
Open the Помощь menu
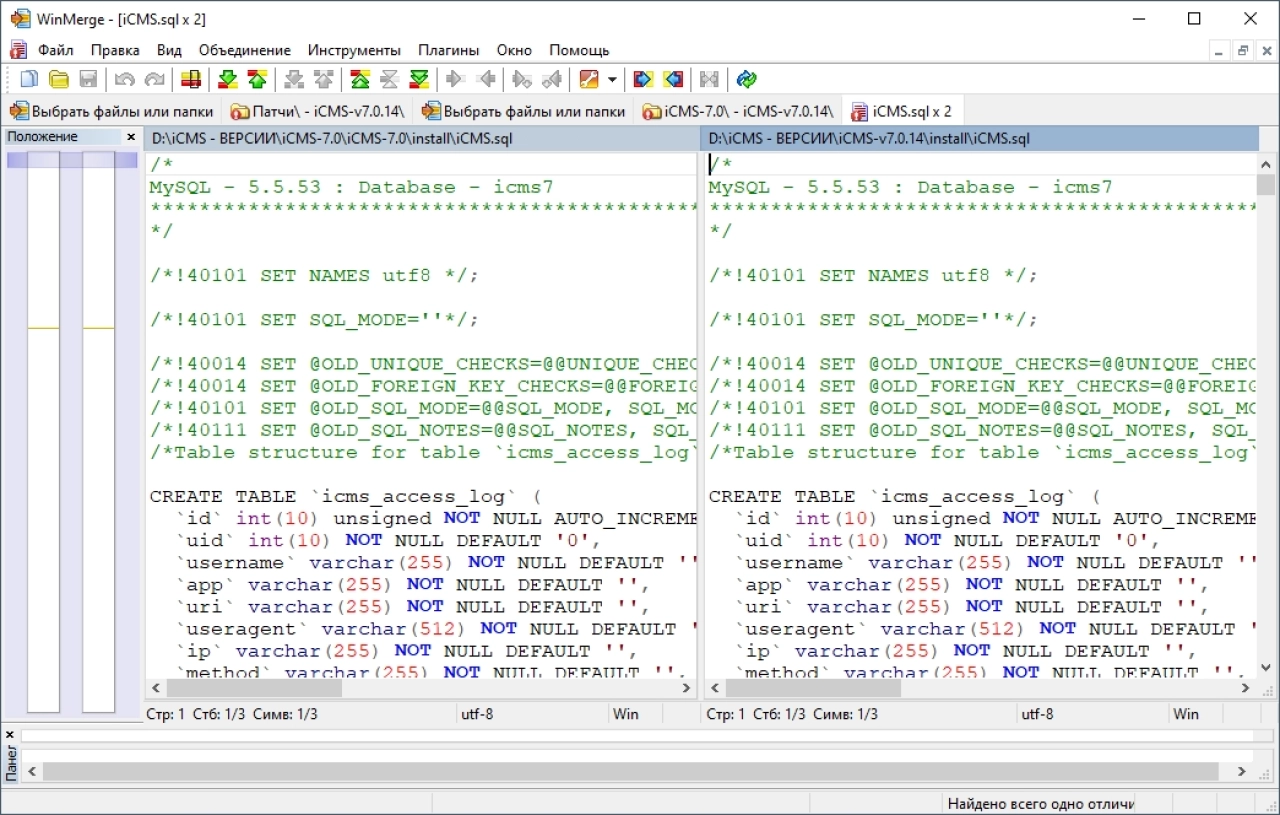[579, 50]
